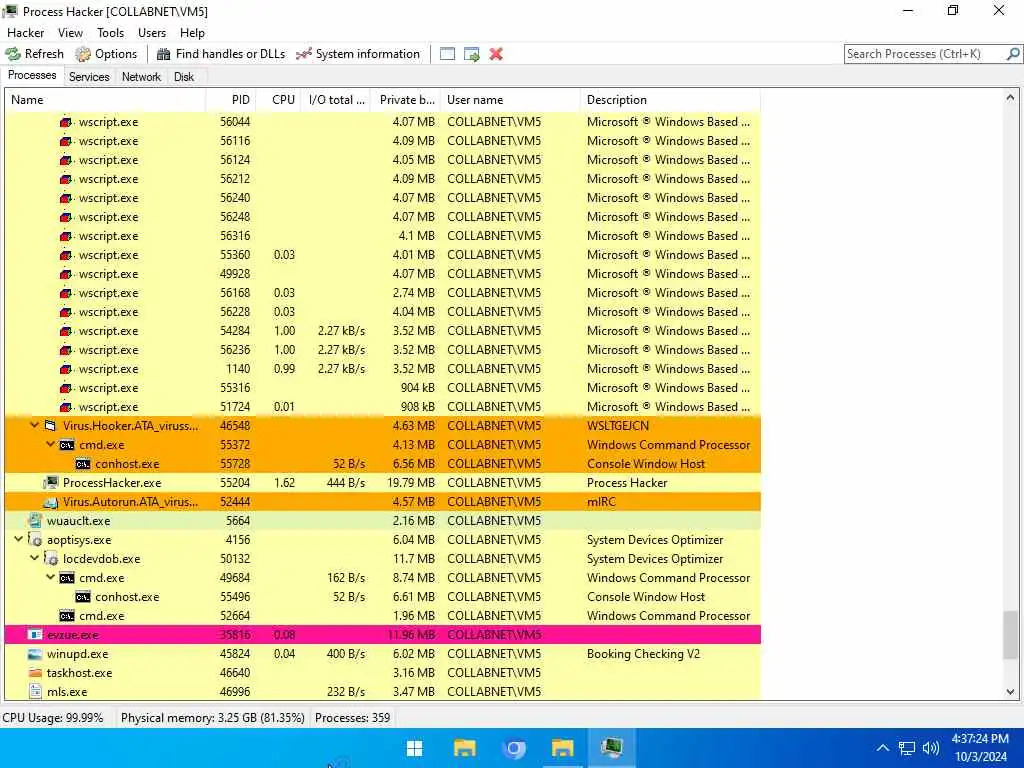The height and width of the screenshot is (768, 1024).
Task: Click the locdevdob.exe gear icon
Action: tap(50, 559)
